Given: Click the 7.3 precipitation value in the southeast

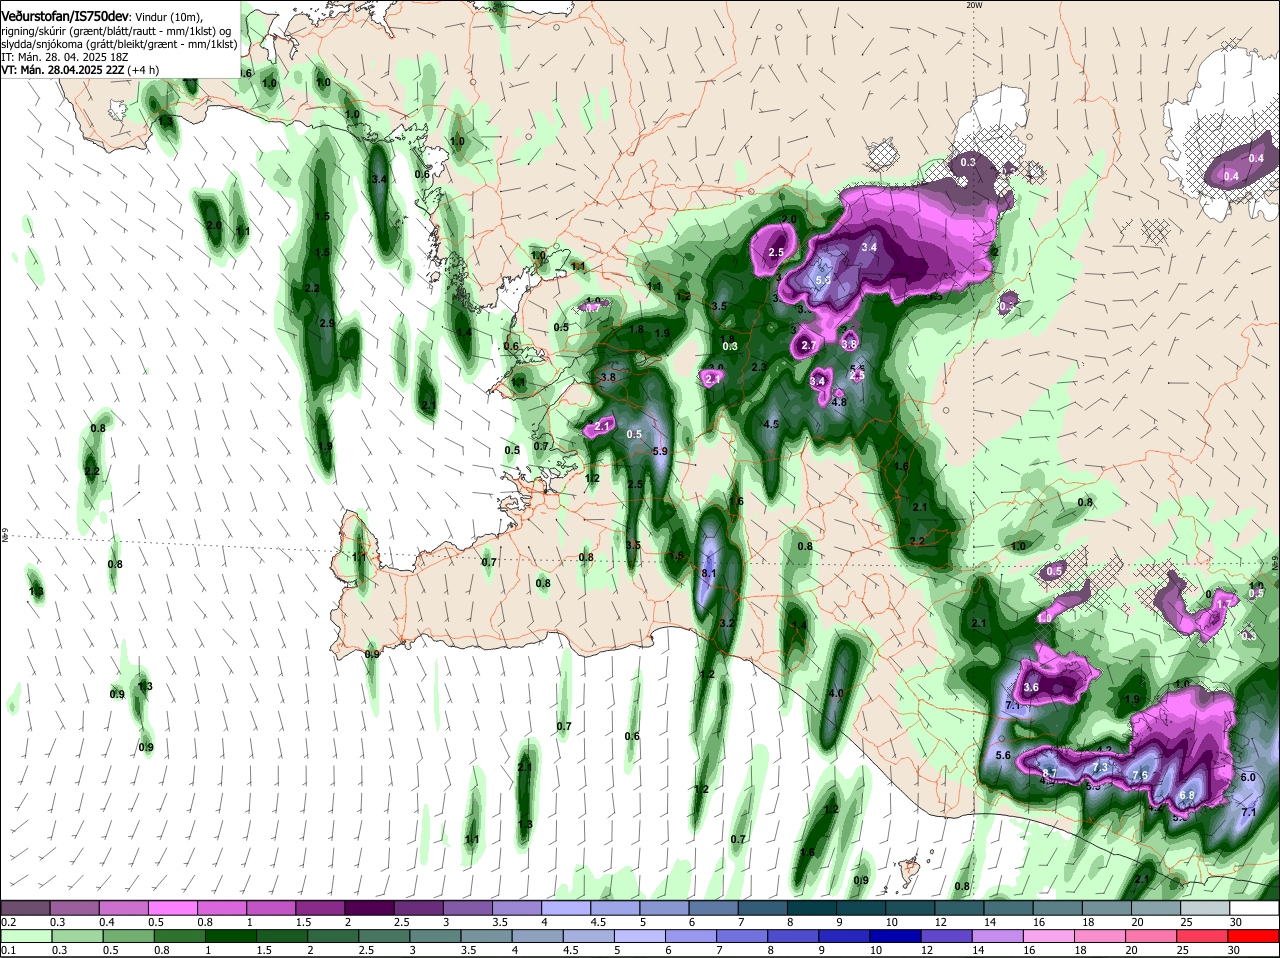Looking at the screenshot, I should [1101, 767].
